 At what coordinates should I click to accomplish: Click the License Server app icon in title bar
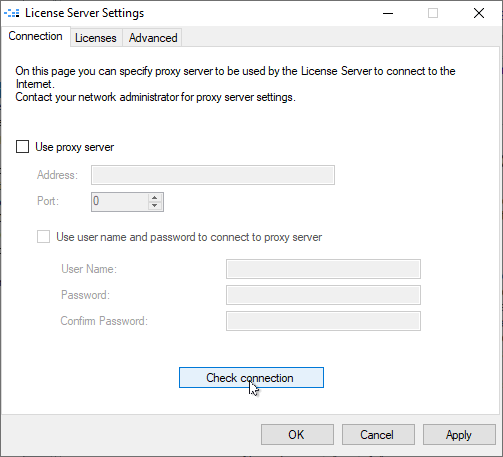tap(12, 13)
